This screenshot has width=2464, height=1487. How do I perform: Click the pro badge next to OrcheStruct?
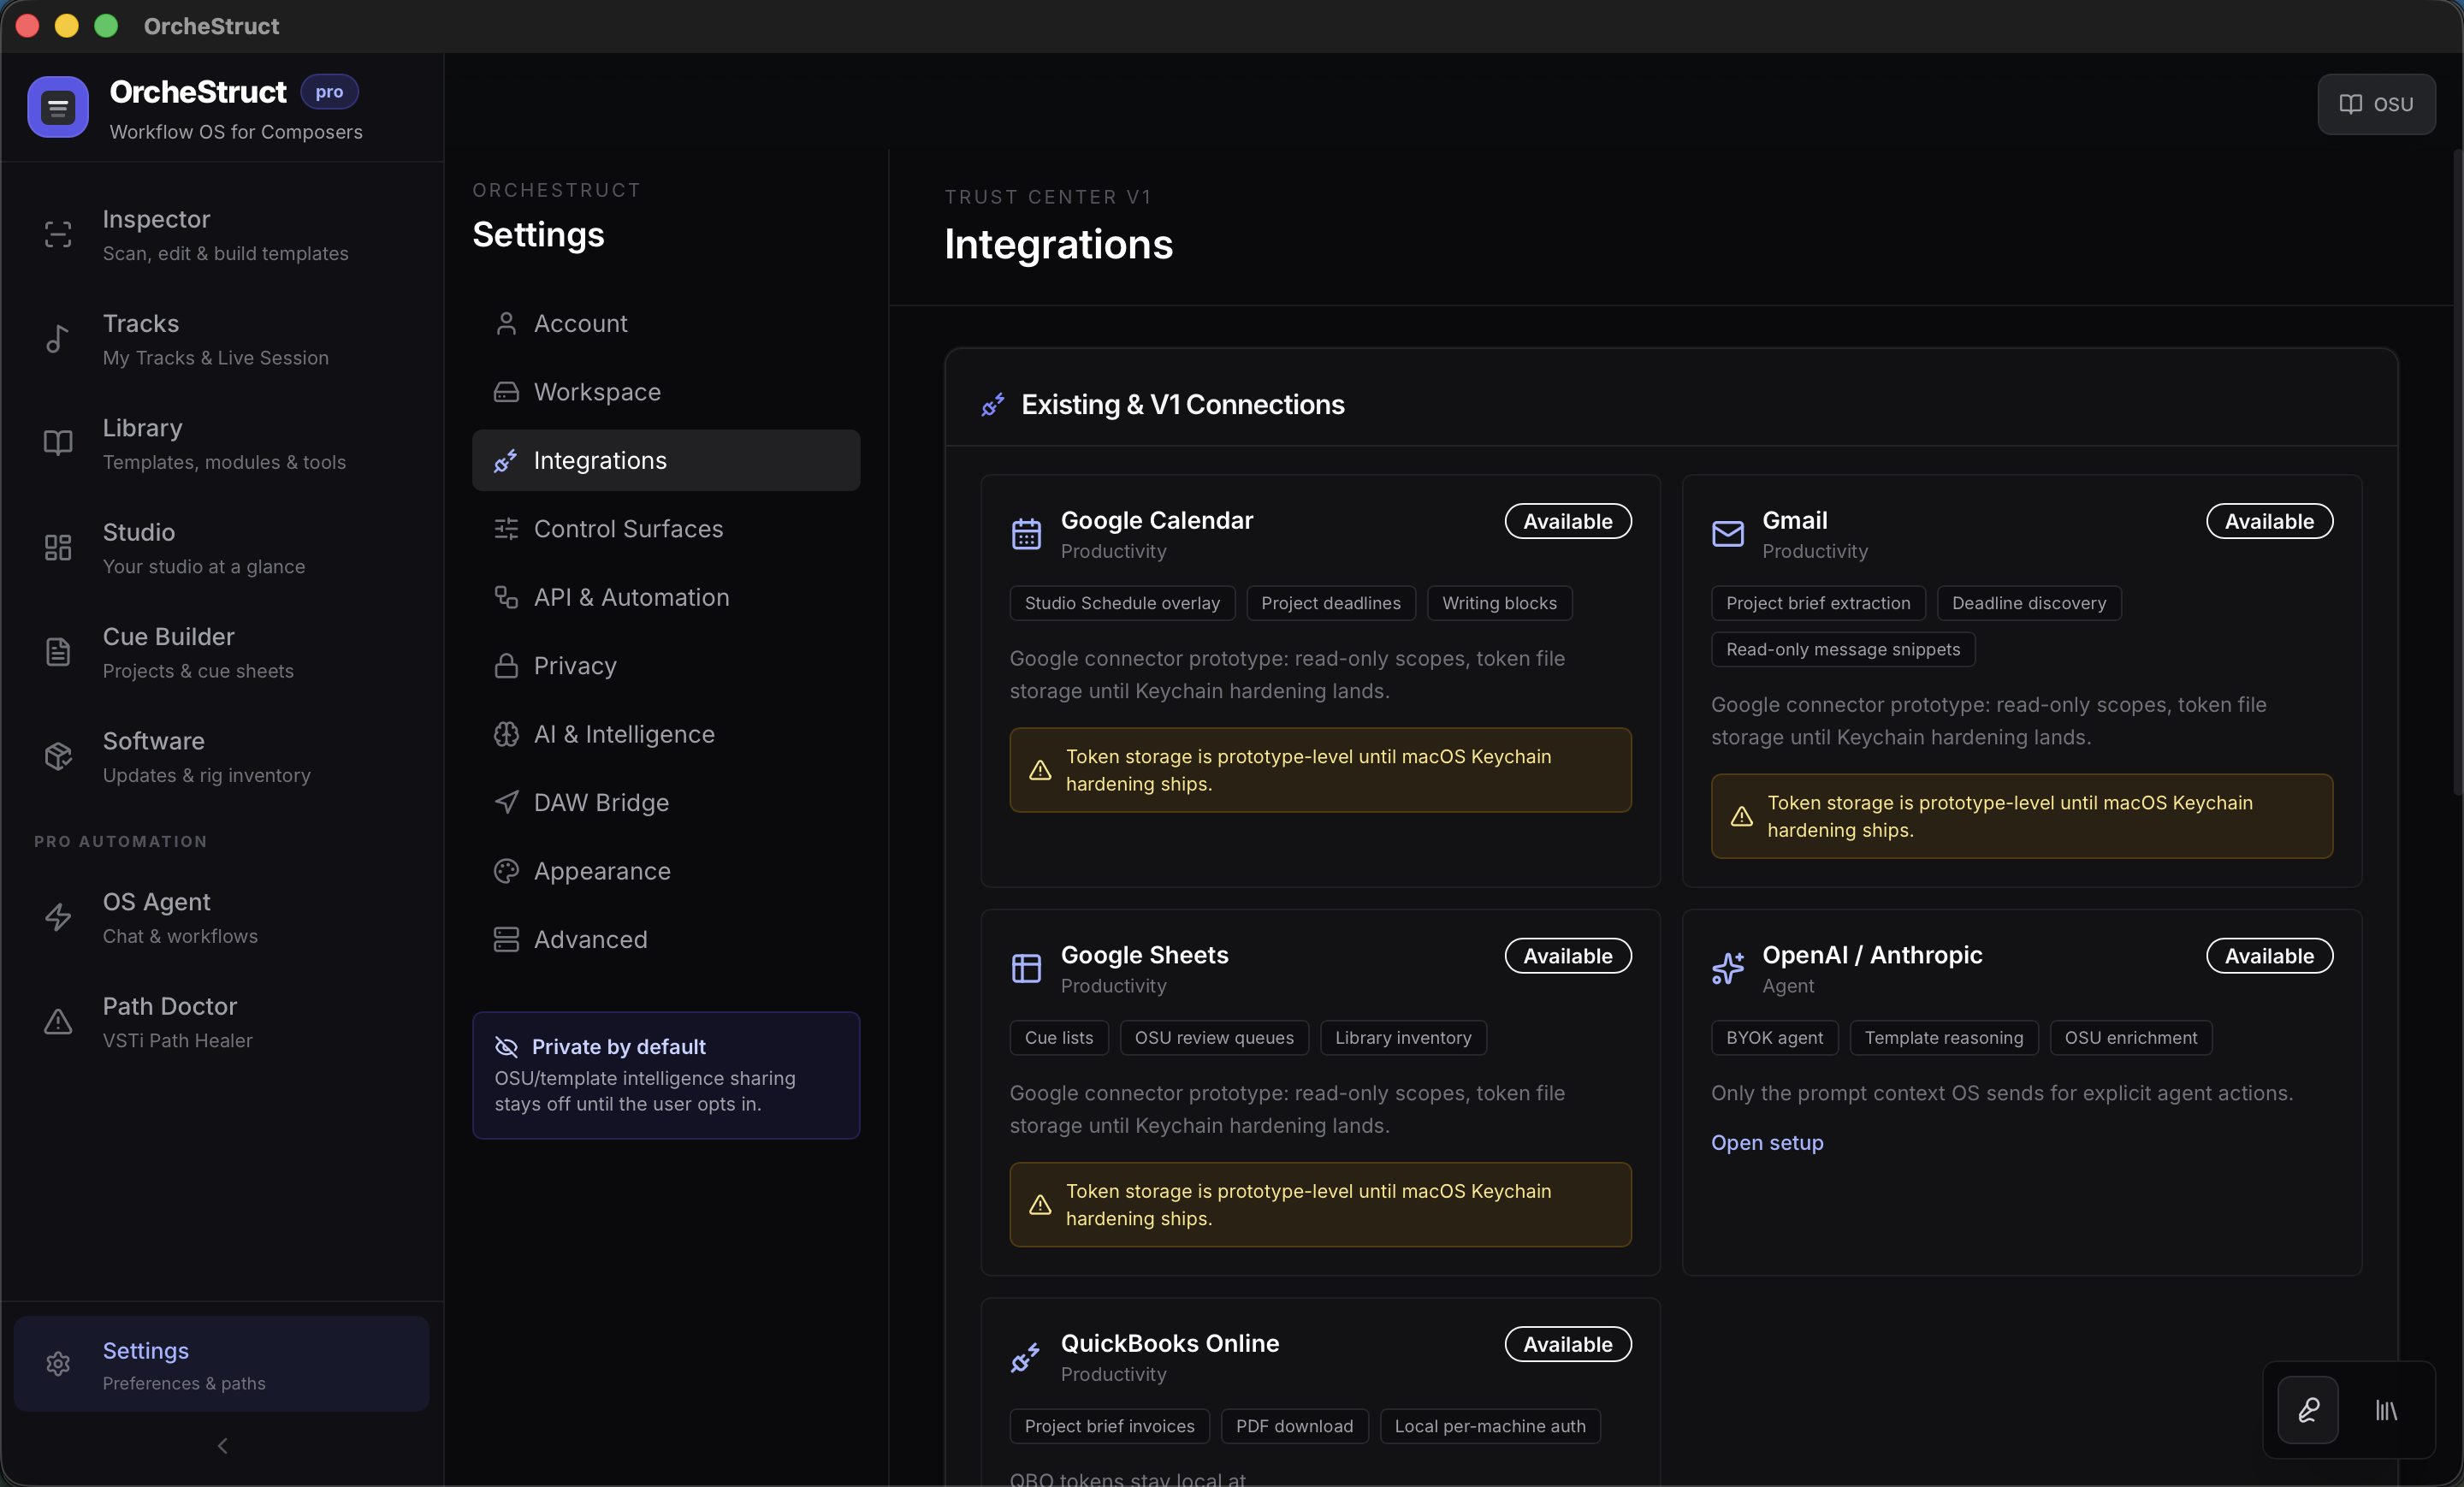pyautogui.click(x=329, y=91)
